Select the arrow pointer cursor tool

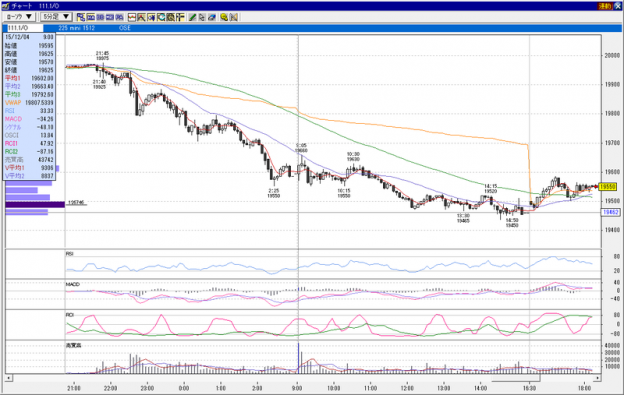[x=202, y=17]
